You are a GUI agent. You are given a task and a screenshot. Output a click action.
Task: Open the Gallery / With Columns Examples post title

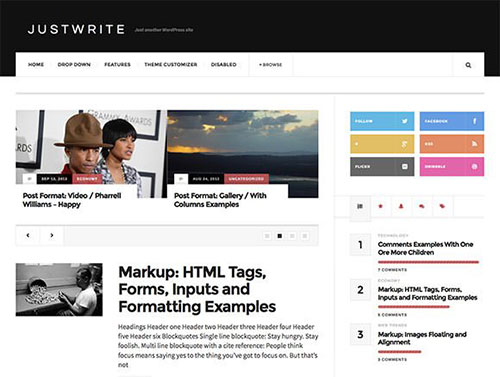click(x=220, y=200)
